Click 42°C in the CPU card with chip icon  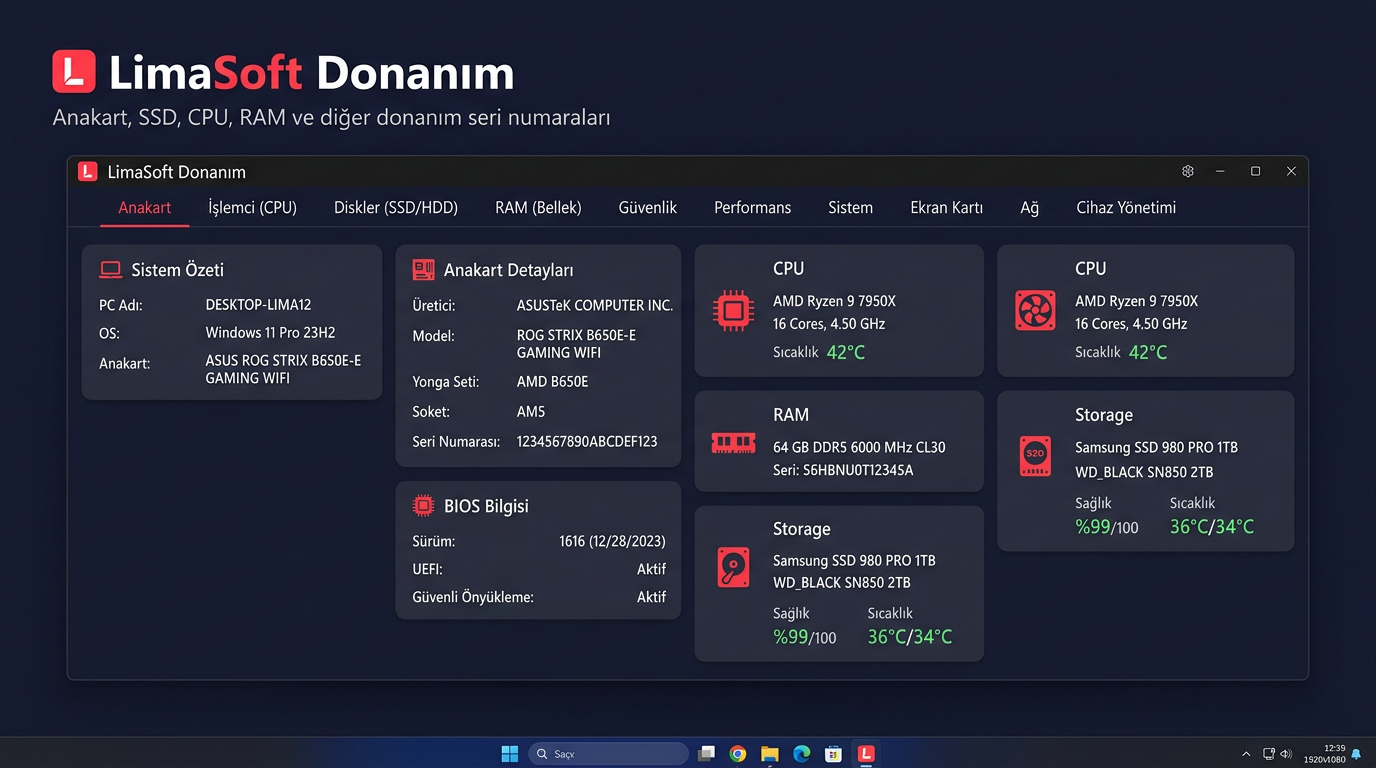[846, 352]
